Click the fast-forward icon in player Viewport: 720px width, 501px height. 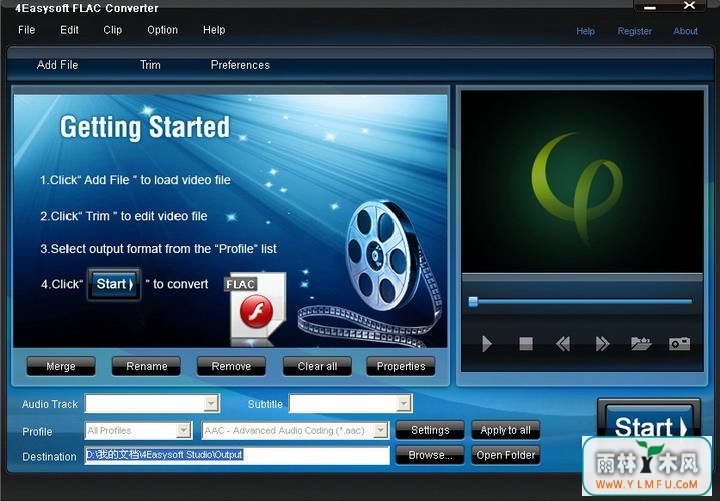point(602,343)
